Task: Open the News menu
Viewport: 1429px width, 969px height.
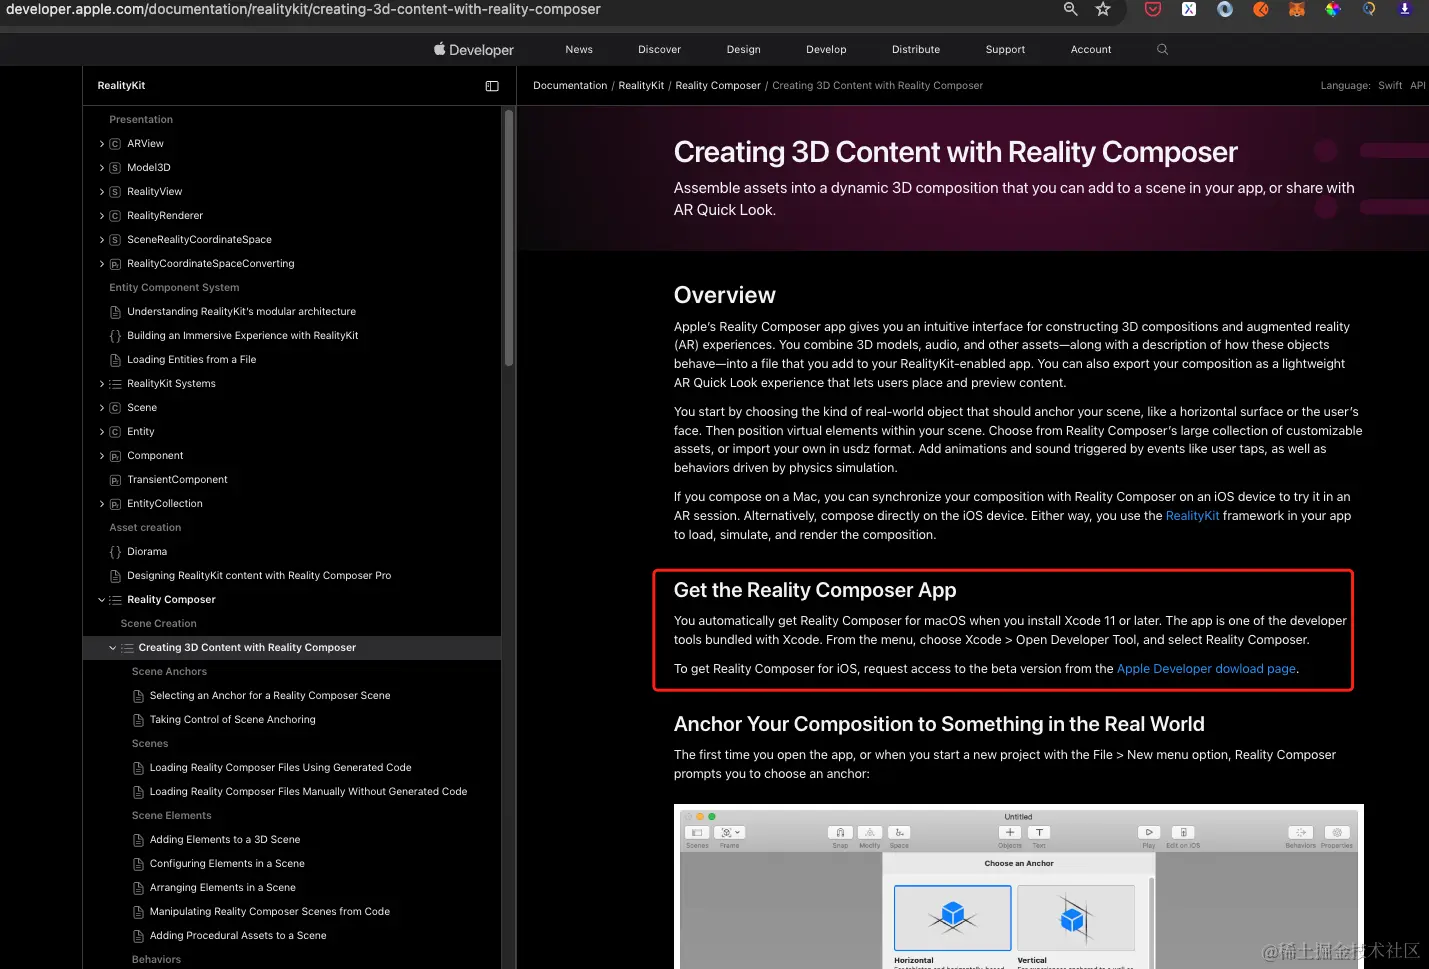Action: coord(579,50)
